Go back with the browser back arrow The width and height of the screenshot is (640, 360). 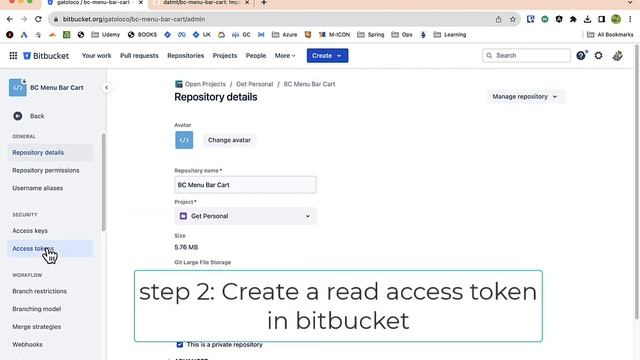(10, 19)
